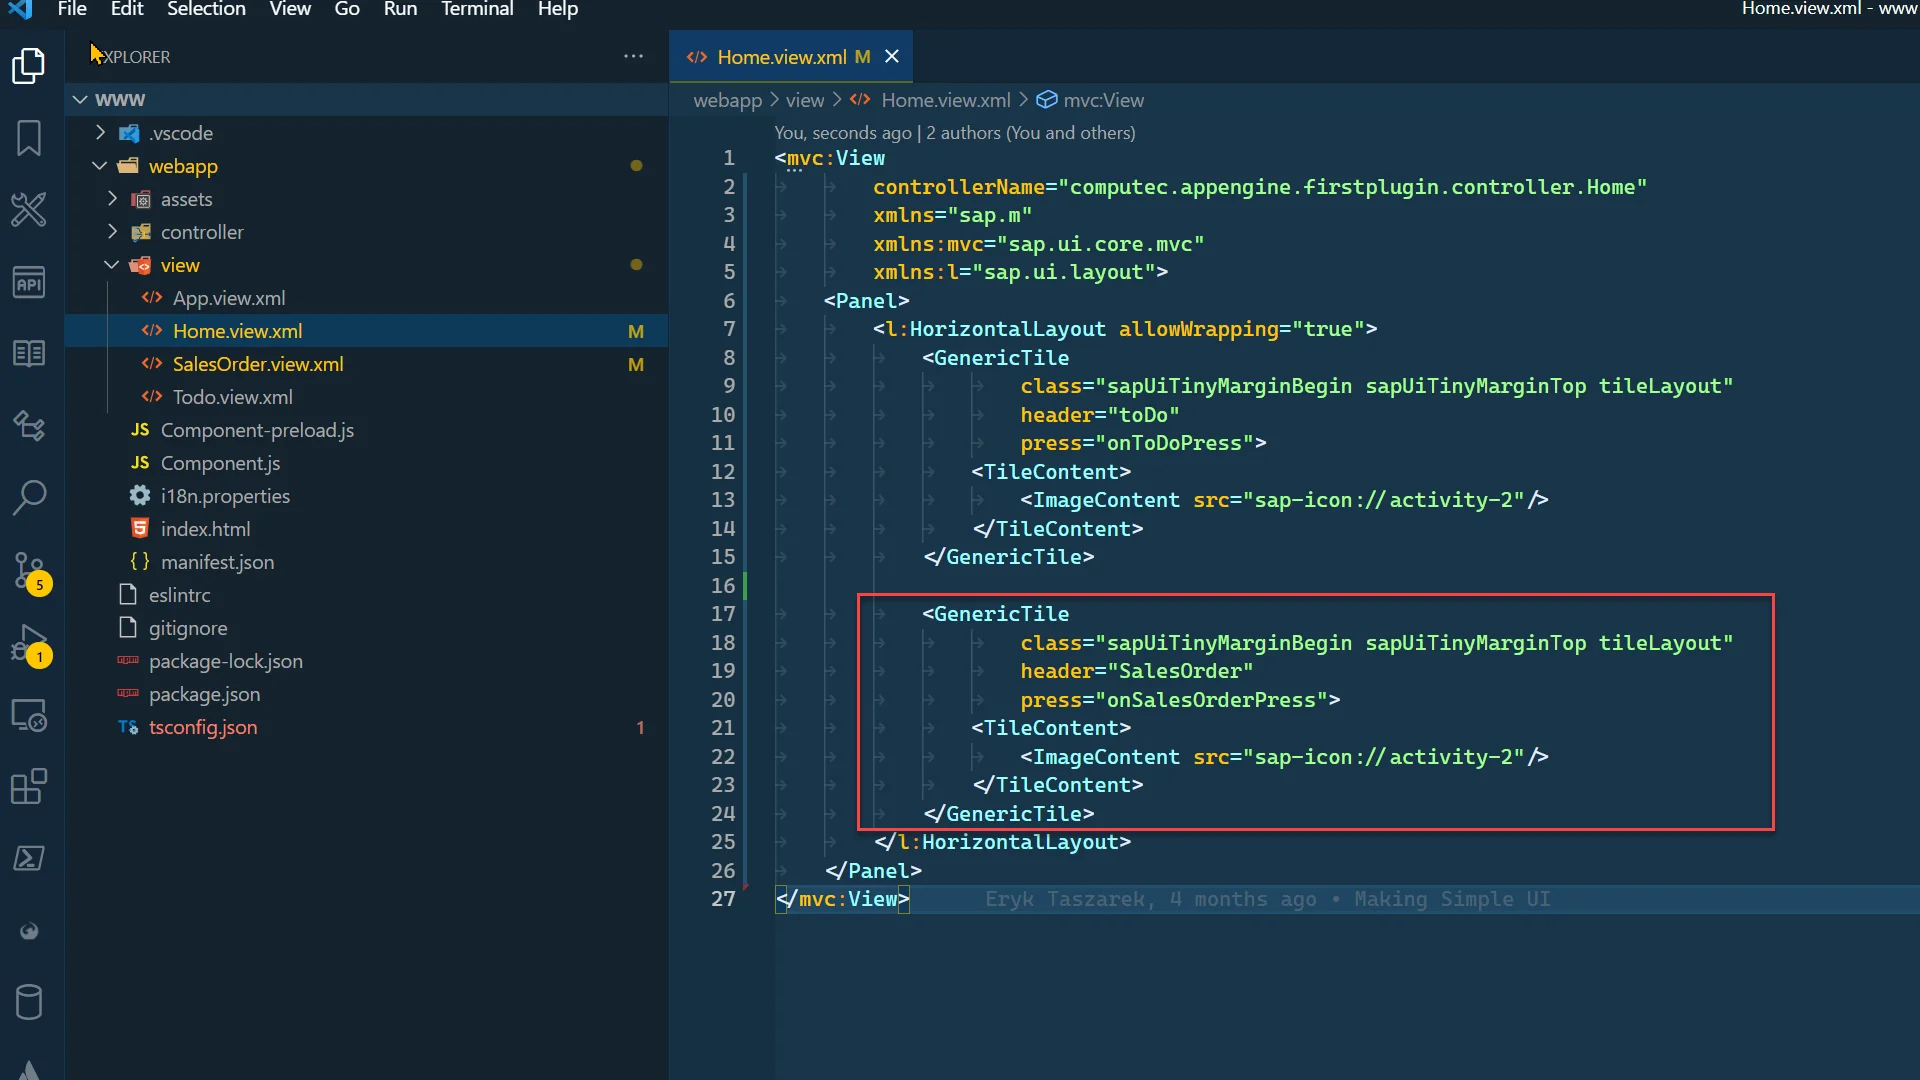The image size is (1920, 1080).
Task: Click the Selection menu item
Action: click(206, 11)
